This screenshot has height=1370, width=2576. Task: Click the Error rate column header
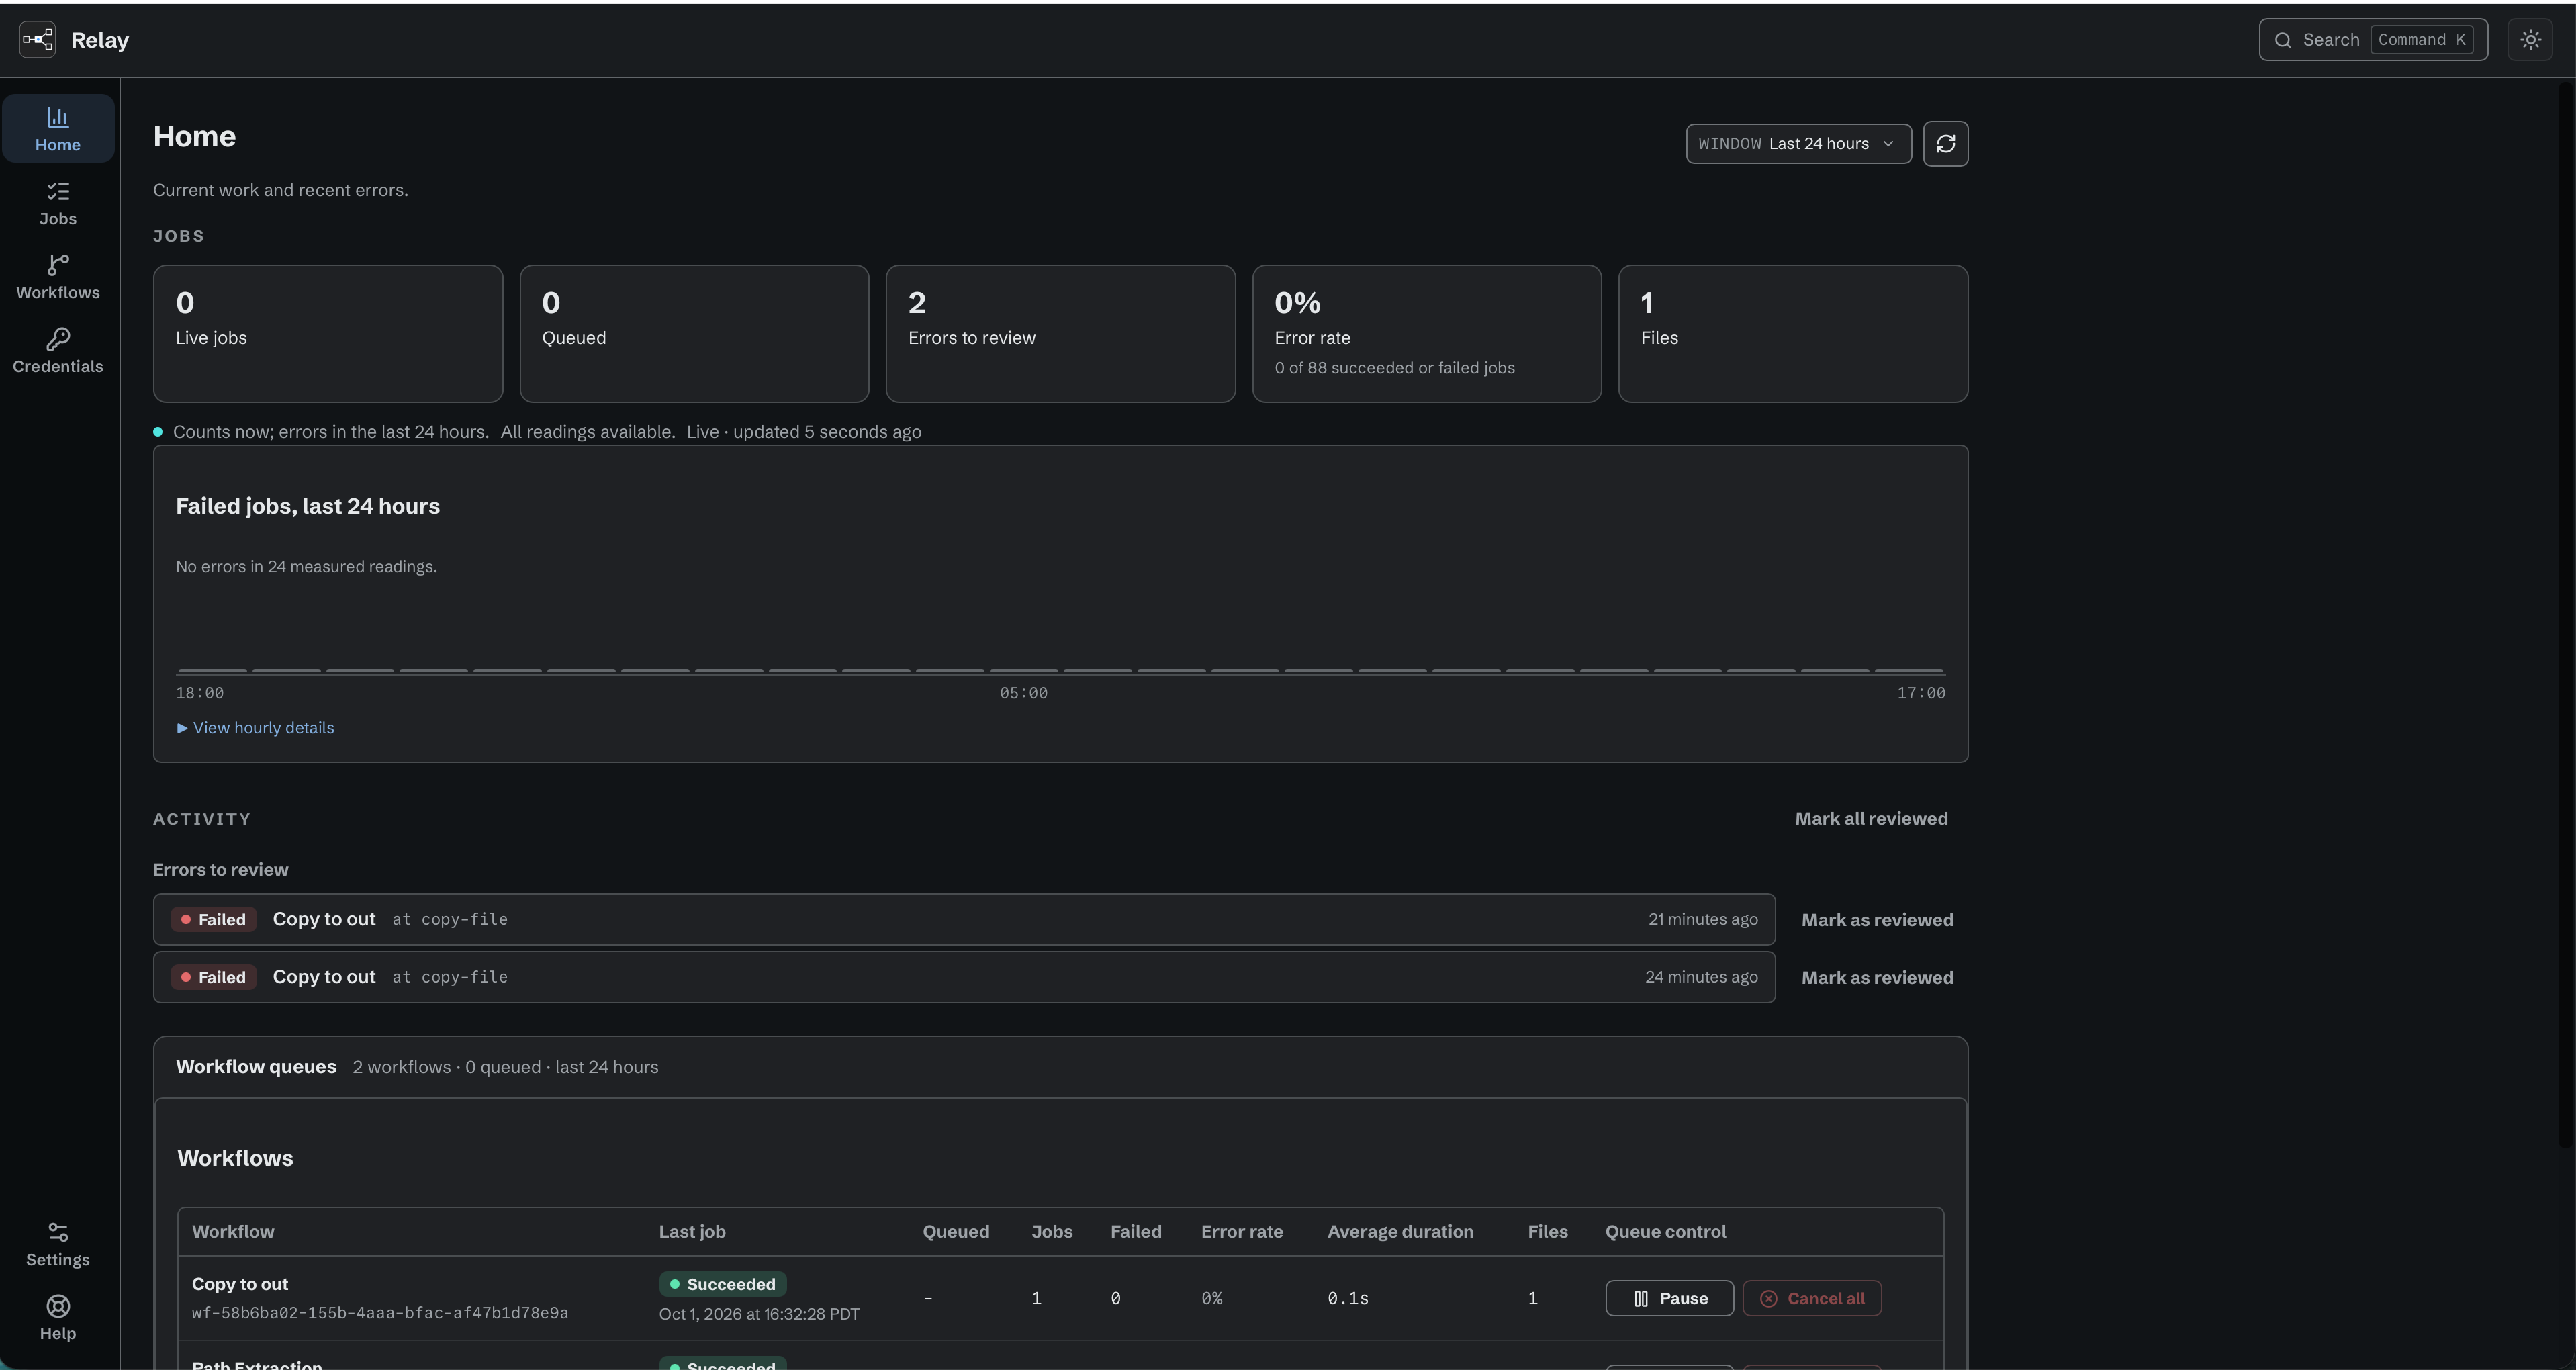pyautogui.click(x=1242, y=1232)
